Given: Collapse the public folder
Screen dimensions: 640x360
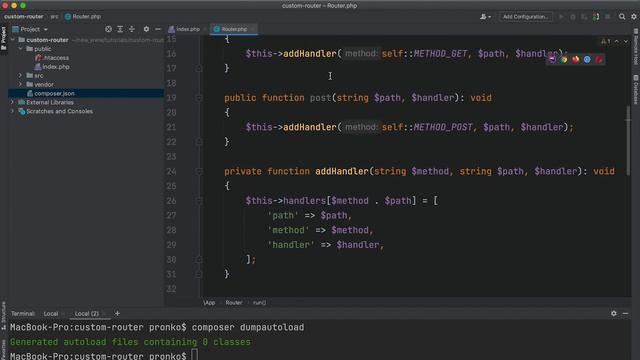Looking at the screenshot, I should (20, 49).
